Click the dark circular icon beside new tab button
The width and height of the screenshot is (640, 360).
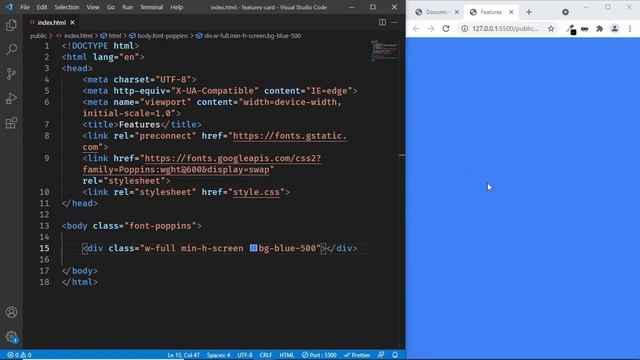(565, 12)
